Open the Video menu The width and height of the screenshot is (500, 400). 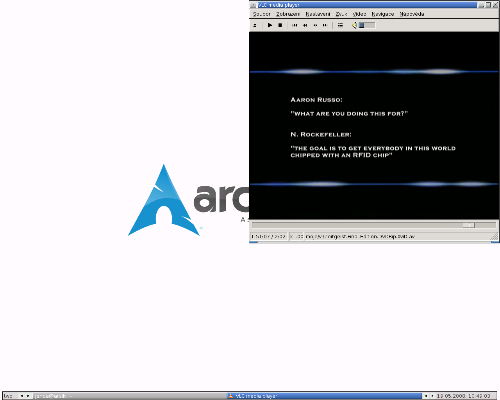click(359, 14)
